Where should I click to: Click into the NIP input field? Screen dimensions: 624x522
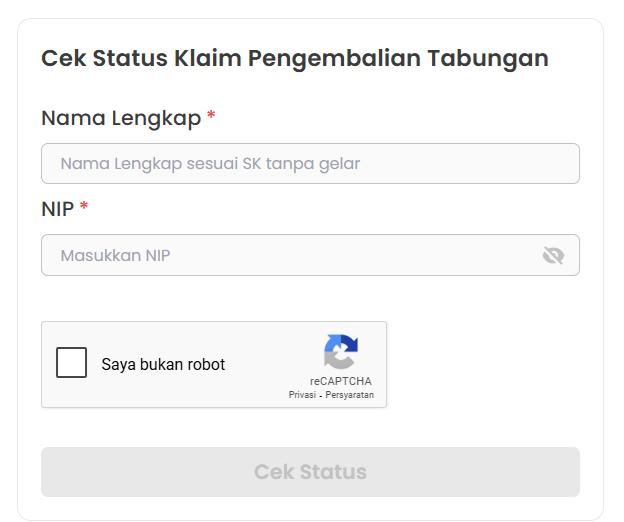(290, 255)
